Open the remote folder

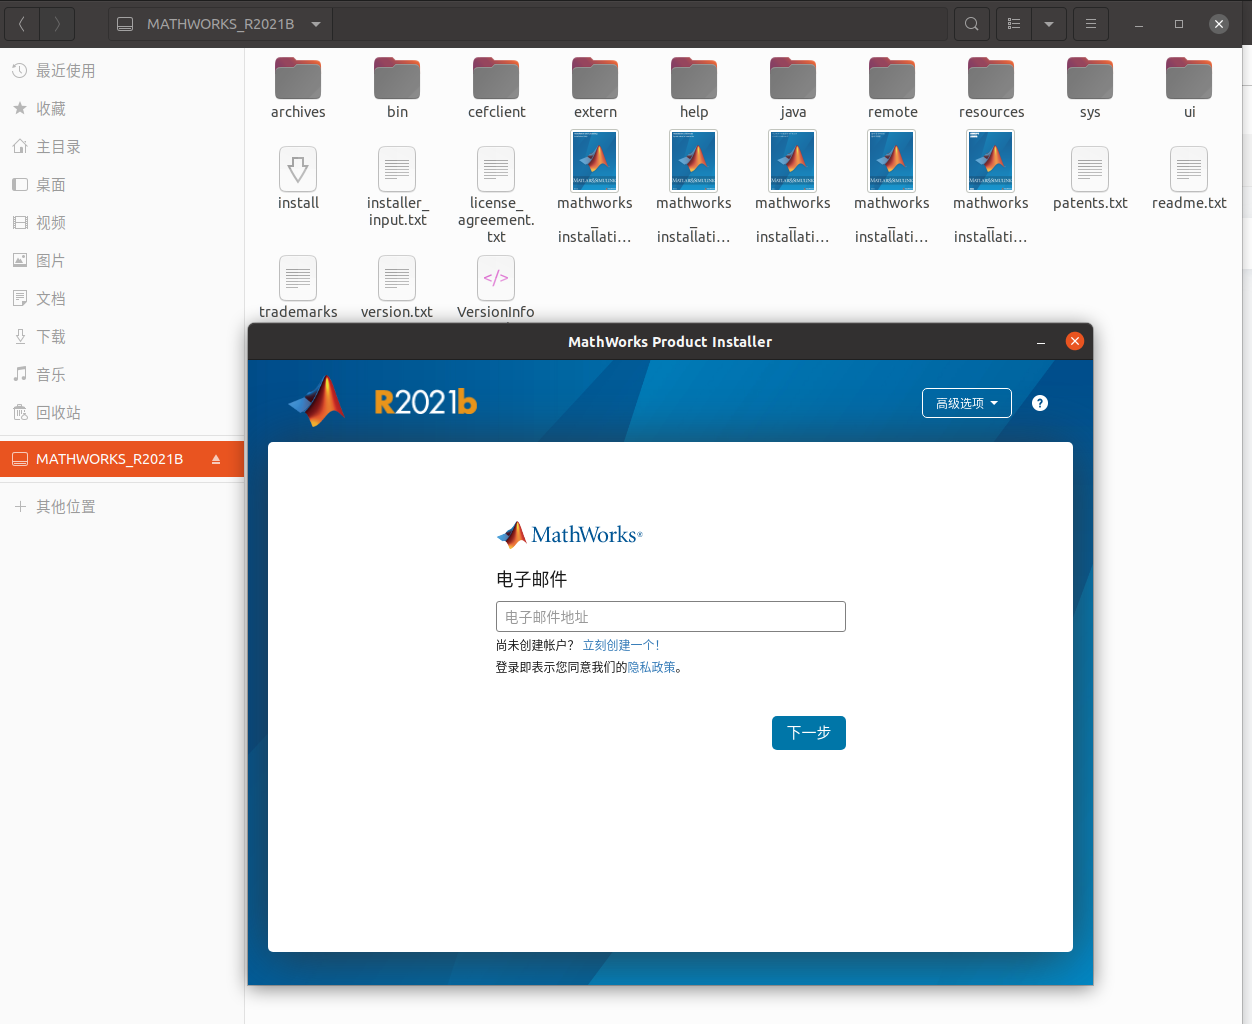pos(892,88)
